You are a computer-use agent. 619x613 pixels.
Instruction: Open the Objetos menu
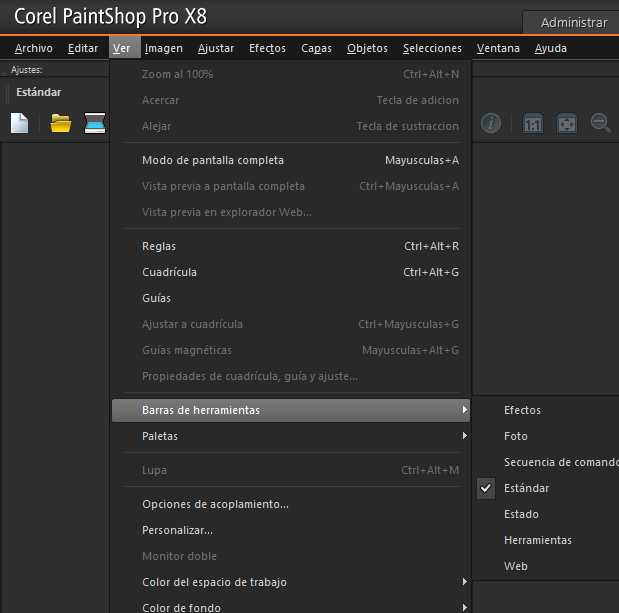coord(367,48)
